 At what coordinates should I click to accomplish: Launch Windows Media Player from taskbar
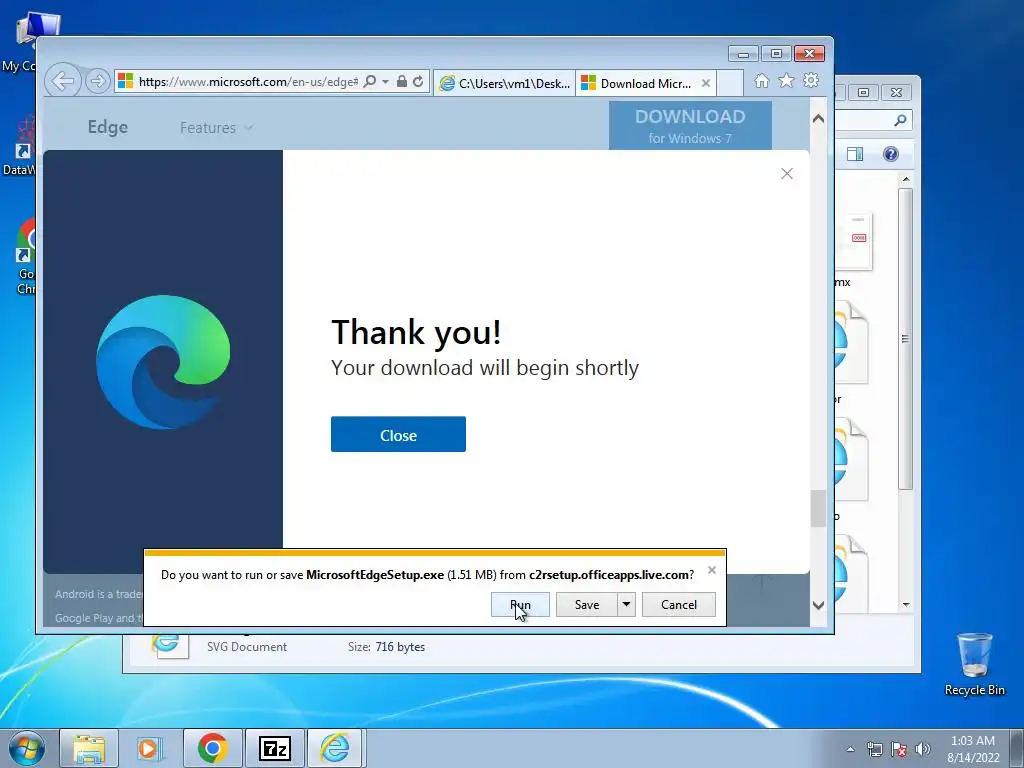point(149,748)
